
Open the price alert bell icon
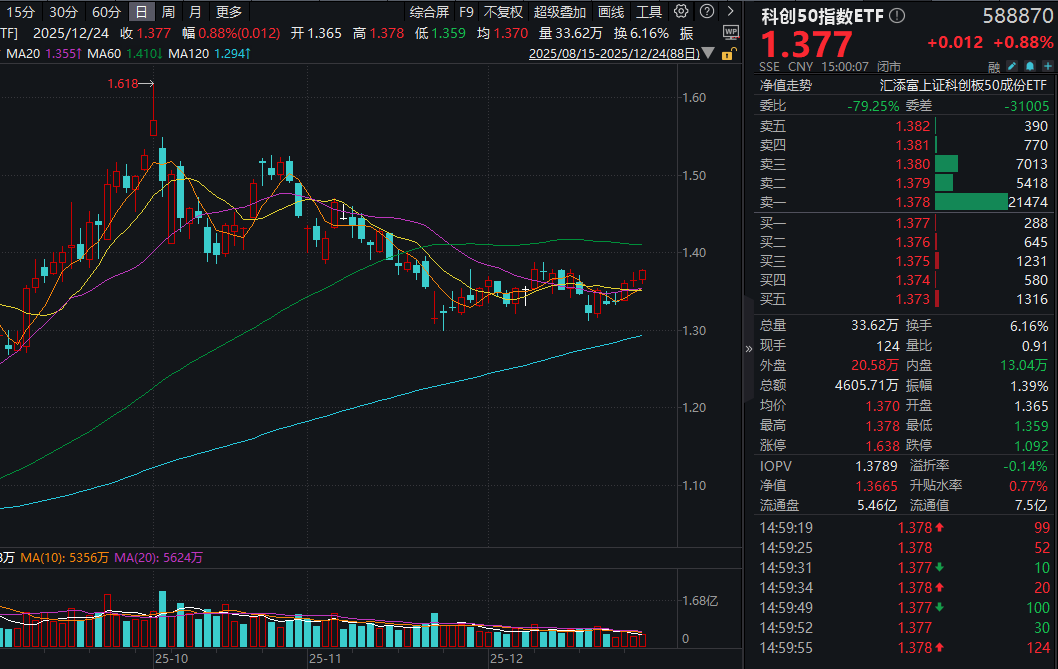(1030, 66)
